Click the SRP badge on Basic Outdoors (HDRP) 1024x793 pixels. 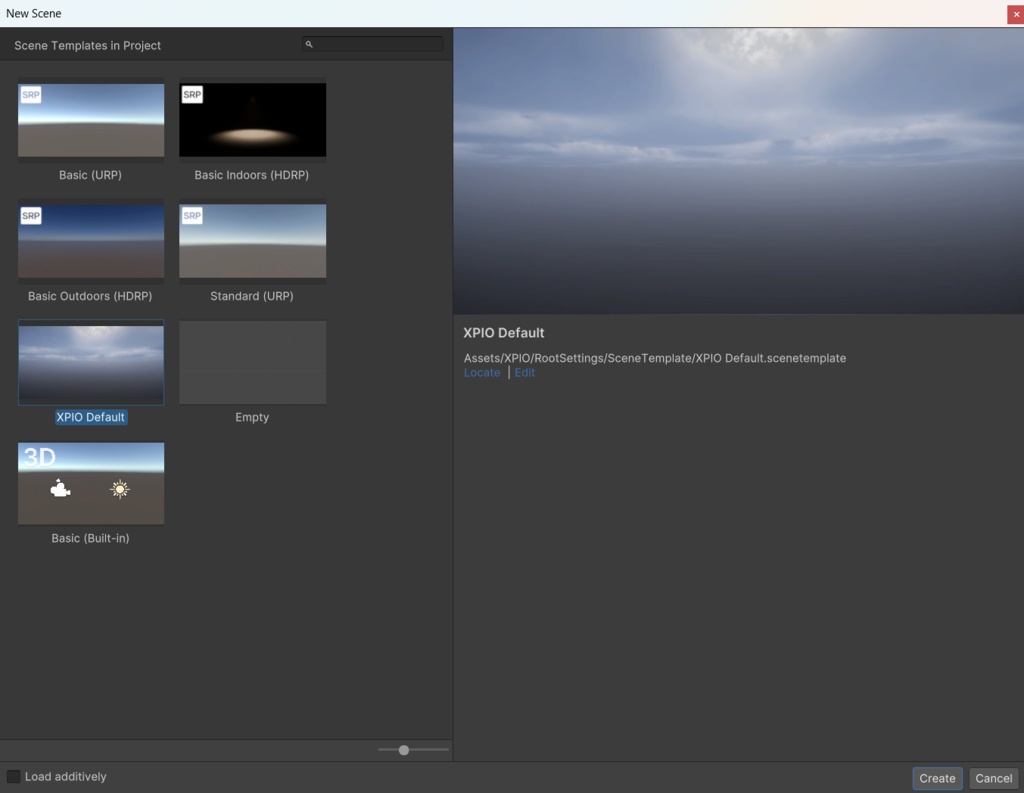click(31, 216)
